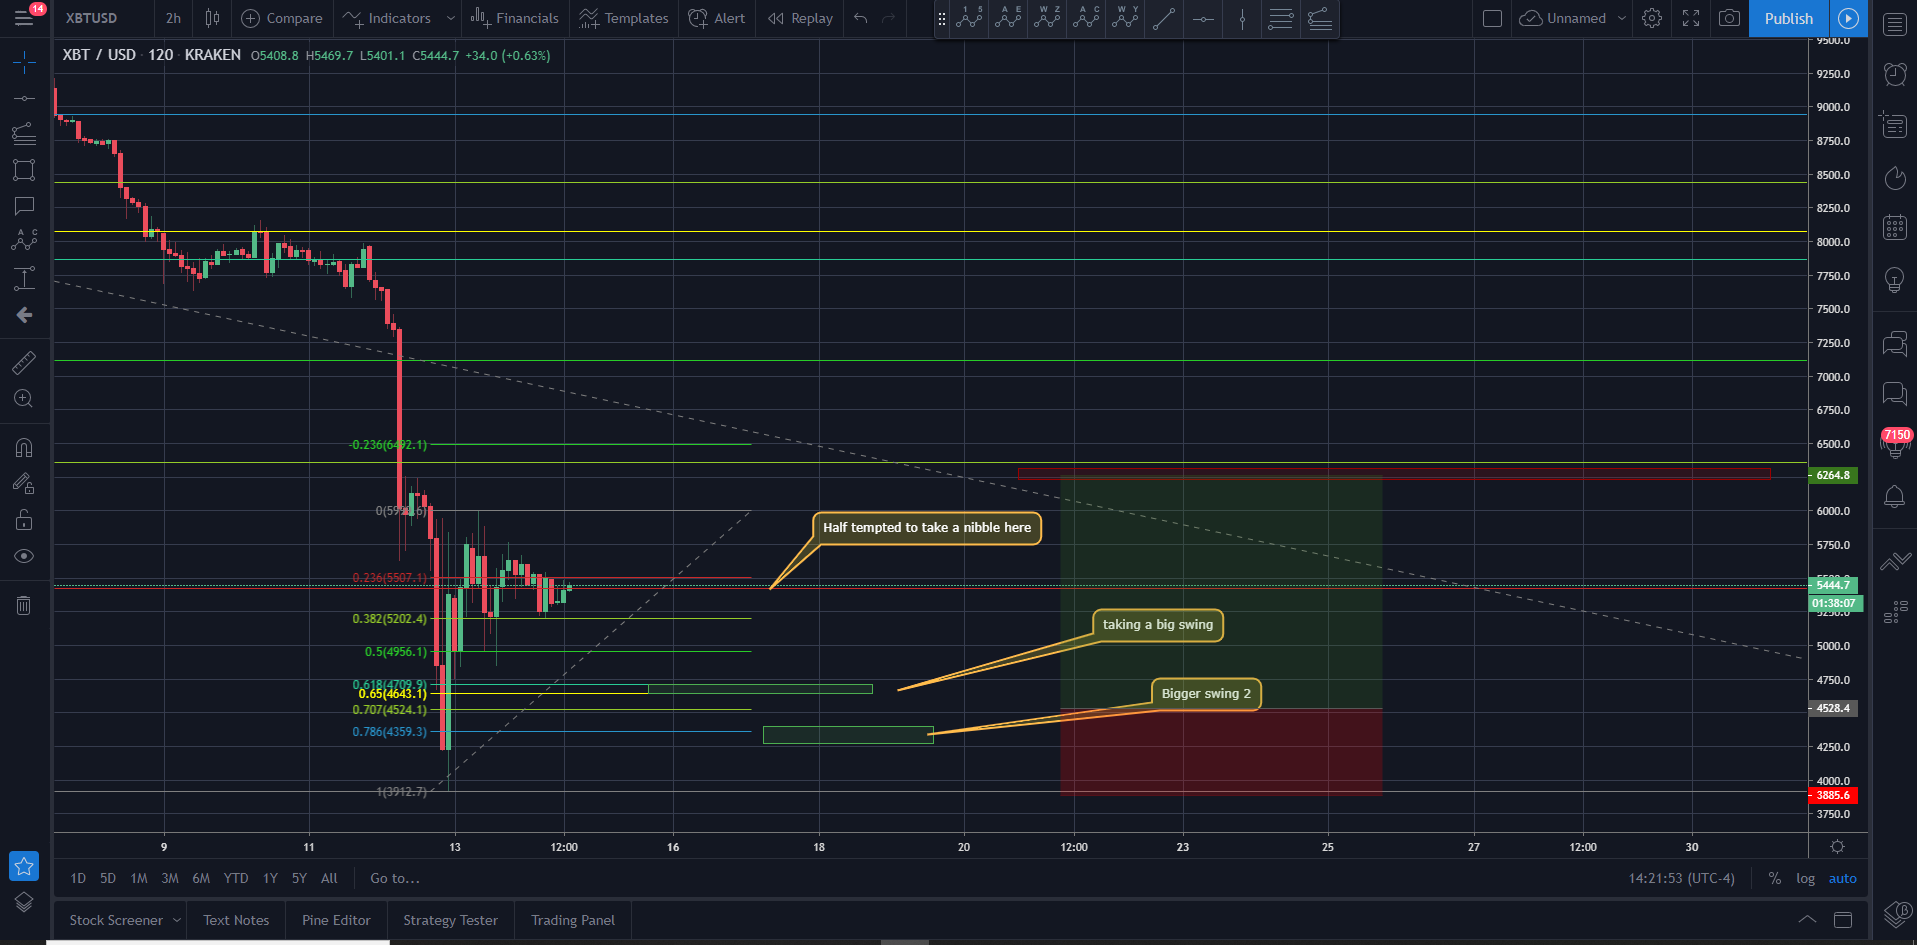This screenshot has height=945, width=1917.
Task: Open the Compare symbols dialog
Action: coord(282,18)
